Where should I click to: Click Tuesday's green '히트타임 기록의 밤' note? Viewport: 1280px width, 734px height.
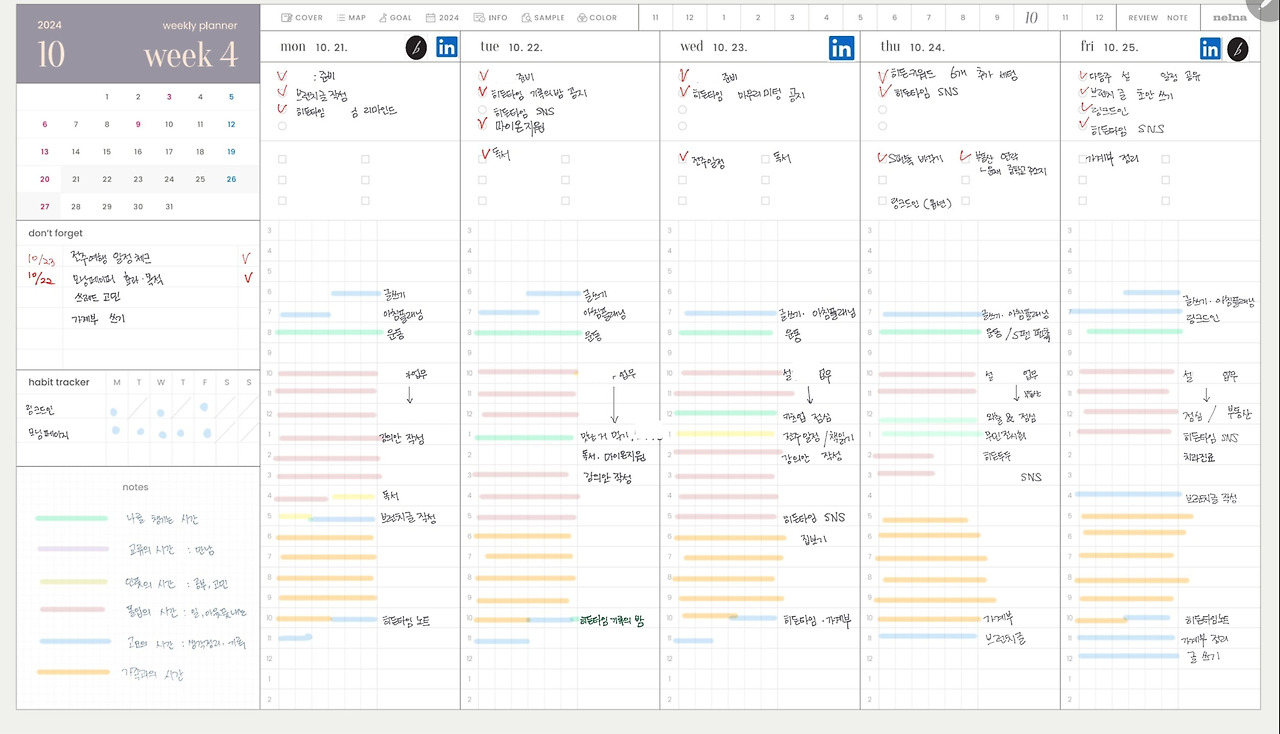[x=612, y=620]
